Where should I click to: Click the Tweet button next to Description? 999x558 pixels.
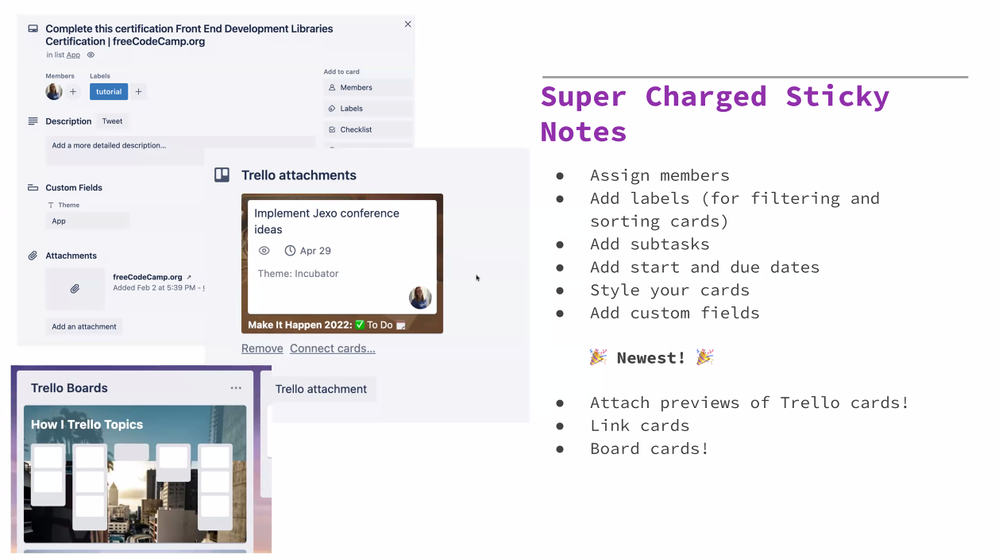pyautogui.click(x=112, y=121)
